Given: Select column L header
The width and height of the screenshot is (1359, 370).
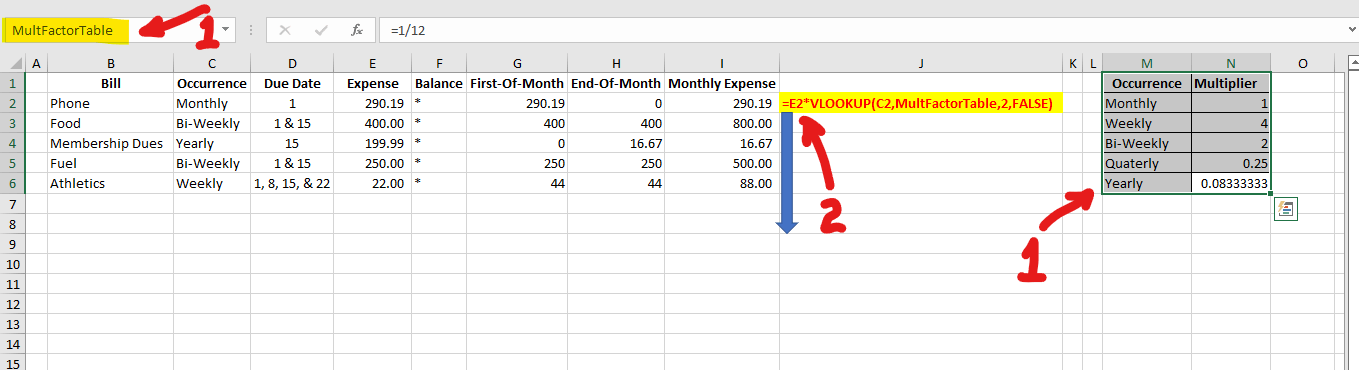Looking at the screenshot, I should click(1093, 64).
